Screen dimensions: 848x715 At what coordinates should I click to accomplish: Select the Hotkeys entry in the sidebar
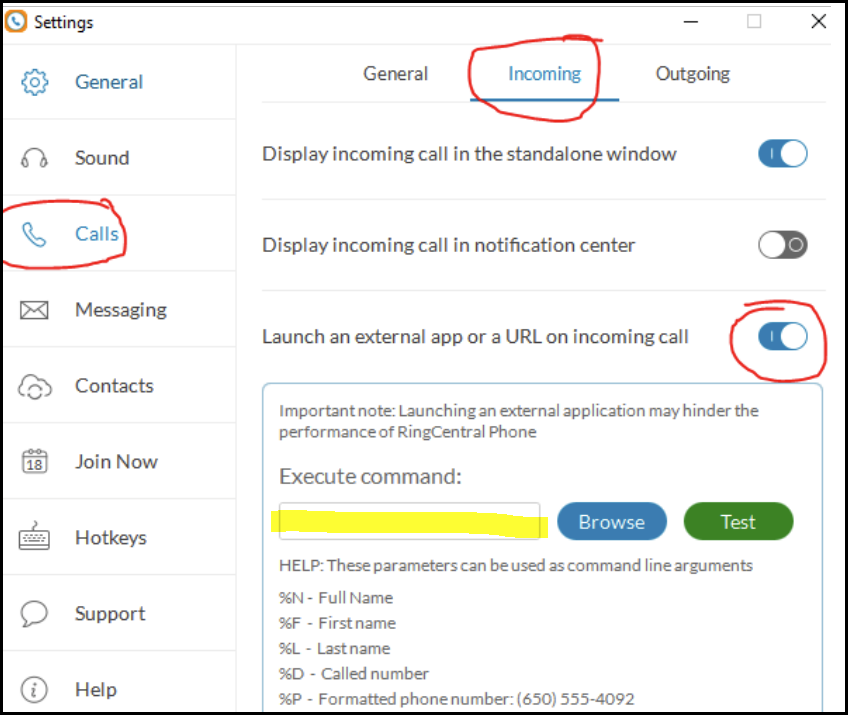click(x=110, y=537)
